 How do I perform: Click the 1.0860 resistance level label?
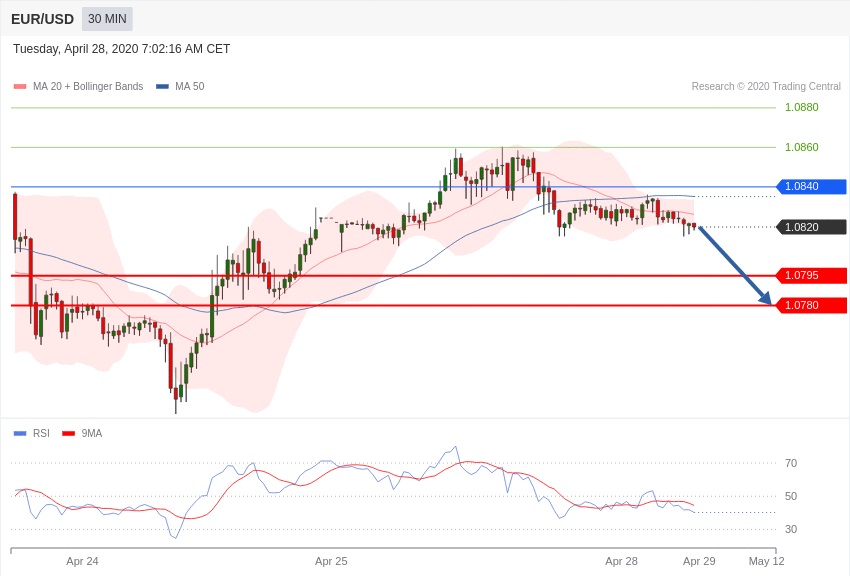pos(801,147)
